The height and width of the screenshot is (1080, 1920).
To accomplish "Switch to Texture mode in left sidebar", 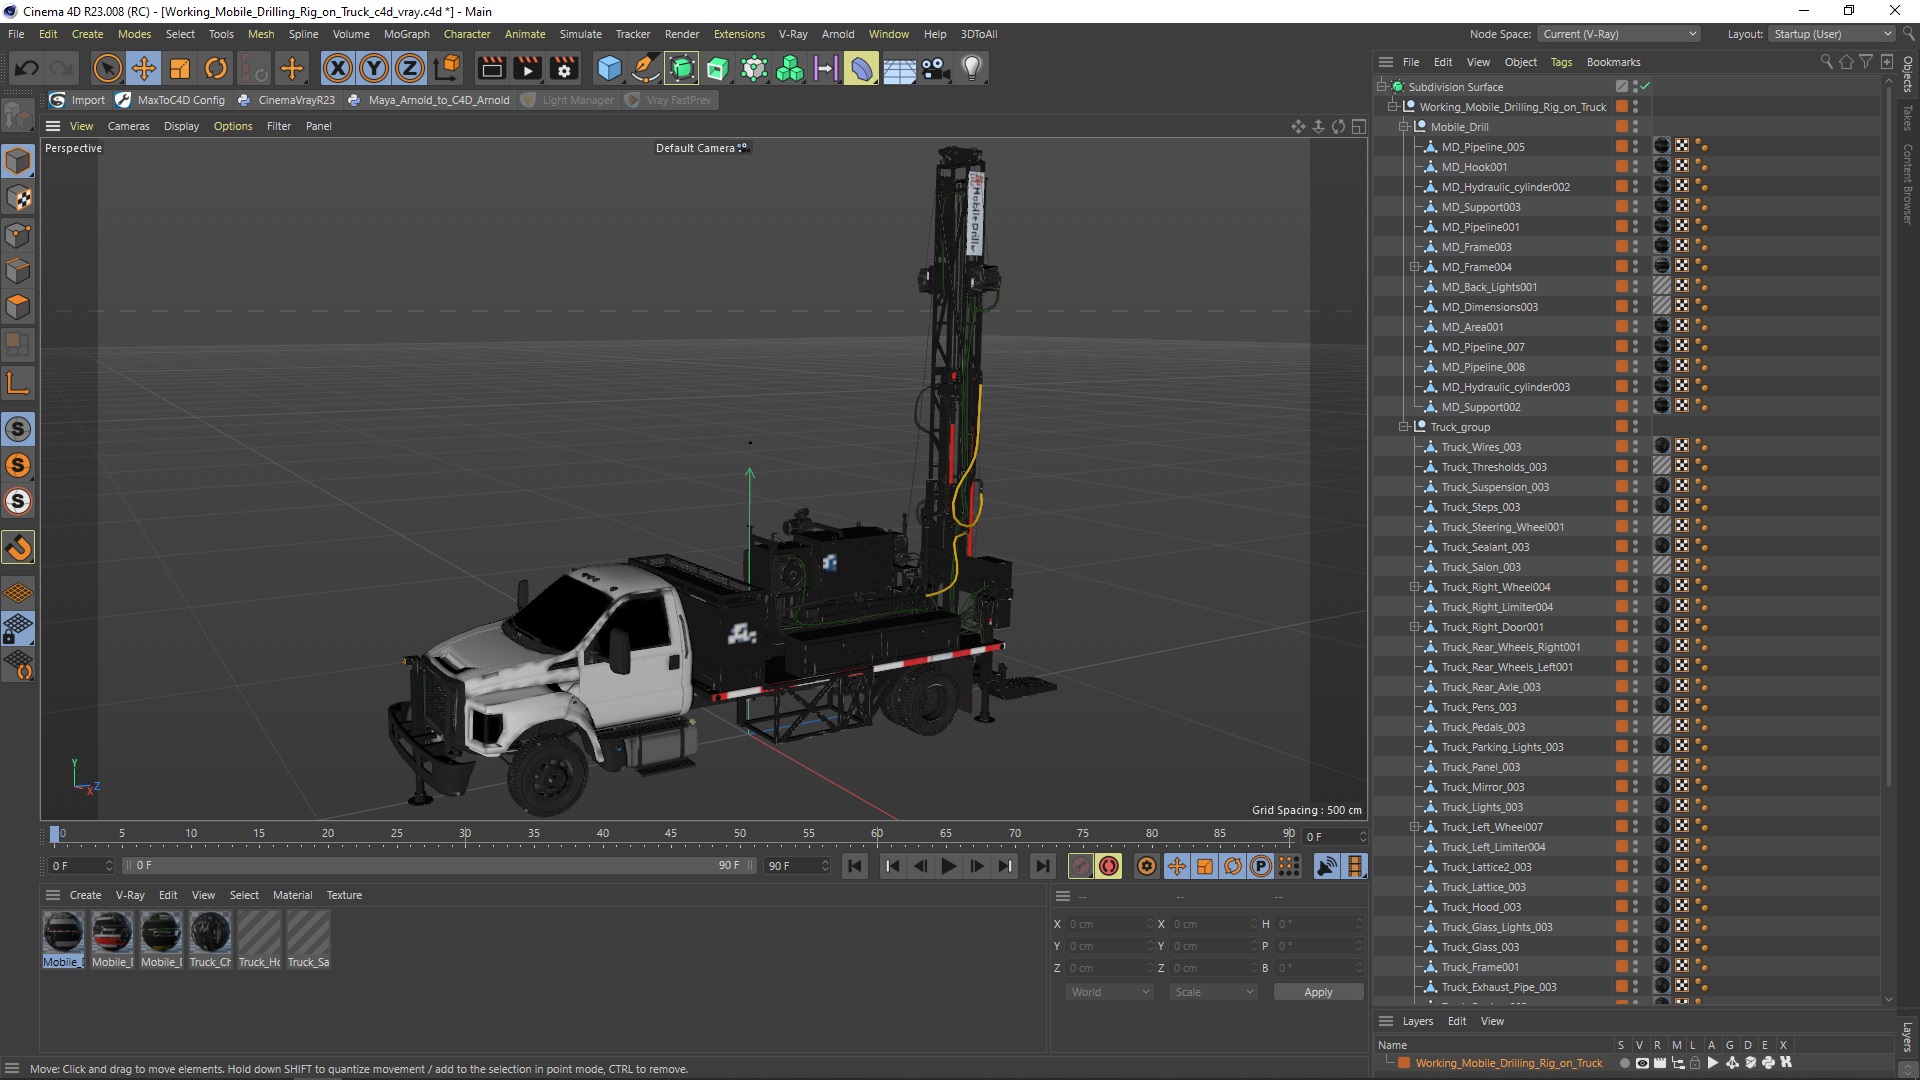I will tap(18, 197).
